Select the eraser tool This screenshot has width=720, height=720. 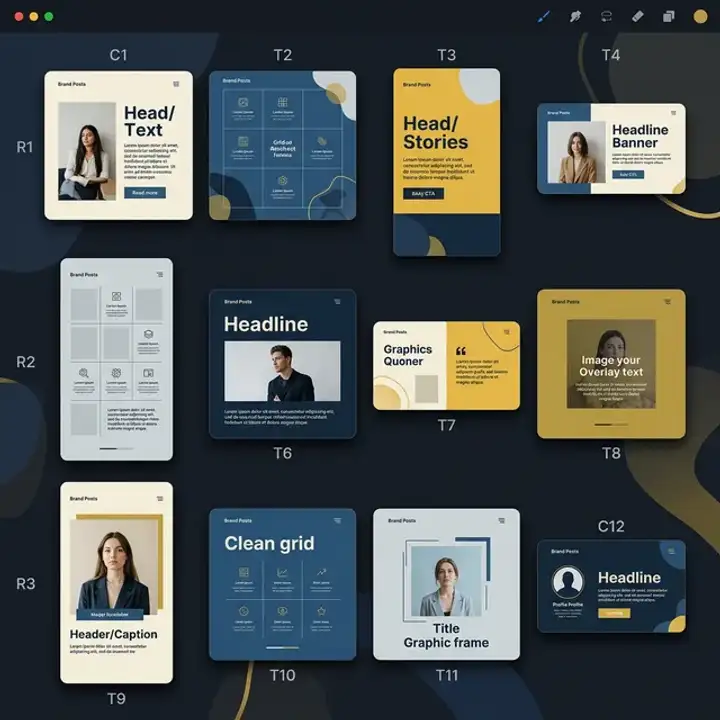pyautogui.click(x=637, y=17)
